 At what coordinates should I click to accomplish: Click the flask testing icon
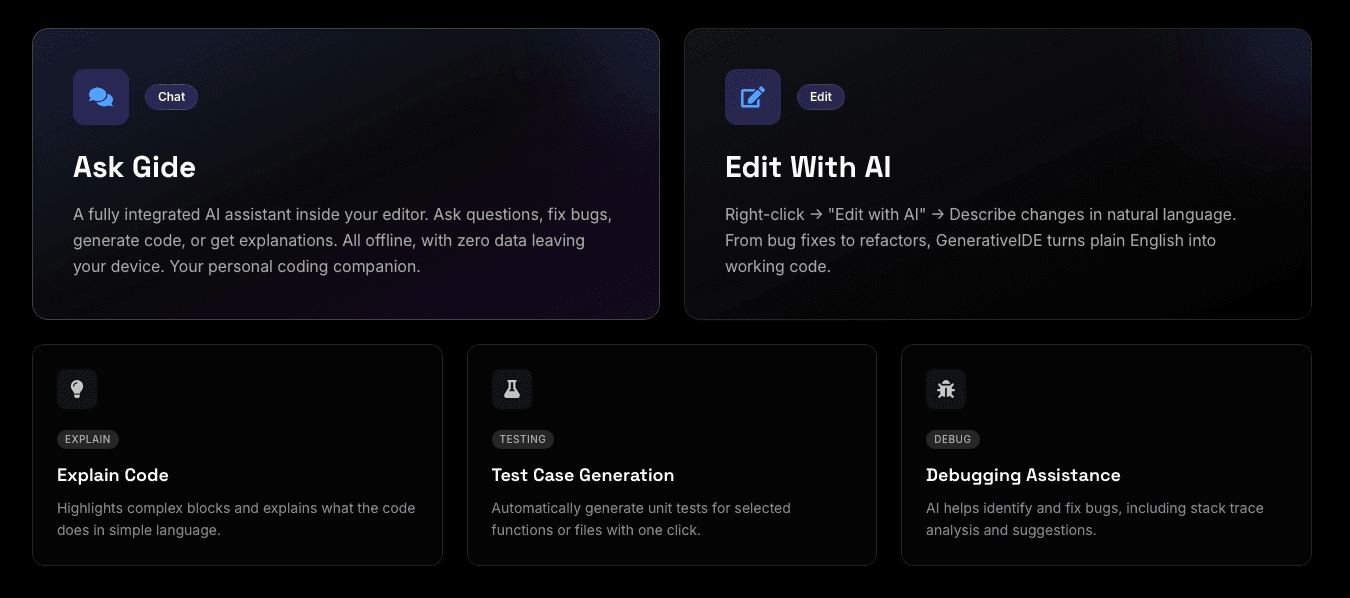512,389
